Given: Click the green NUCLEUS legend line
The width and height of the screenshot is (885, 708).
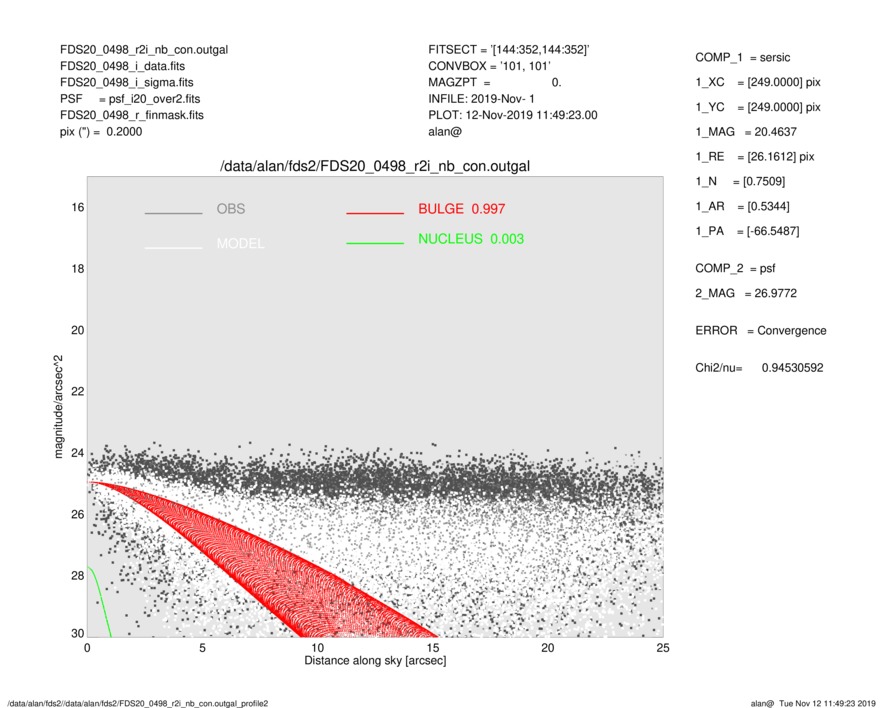Looking at the screenshot, I should [374, 243].
